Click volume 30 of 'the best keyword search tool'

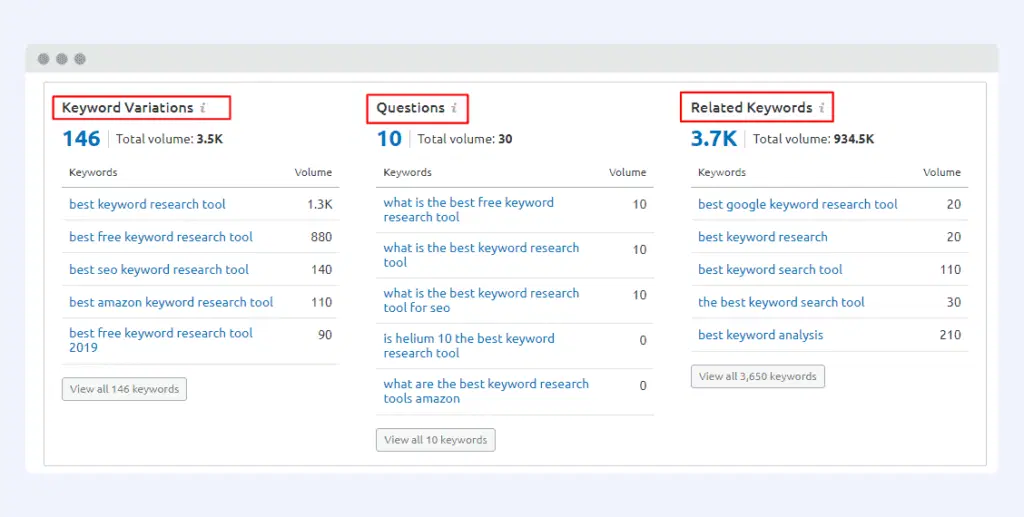tap(954, 302)
